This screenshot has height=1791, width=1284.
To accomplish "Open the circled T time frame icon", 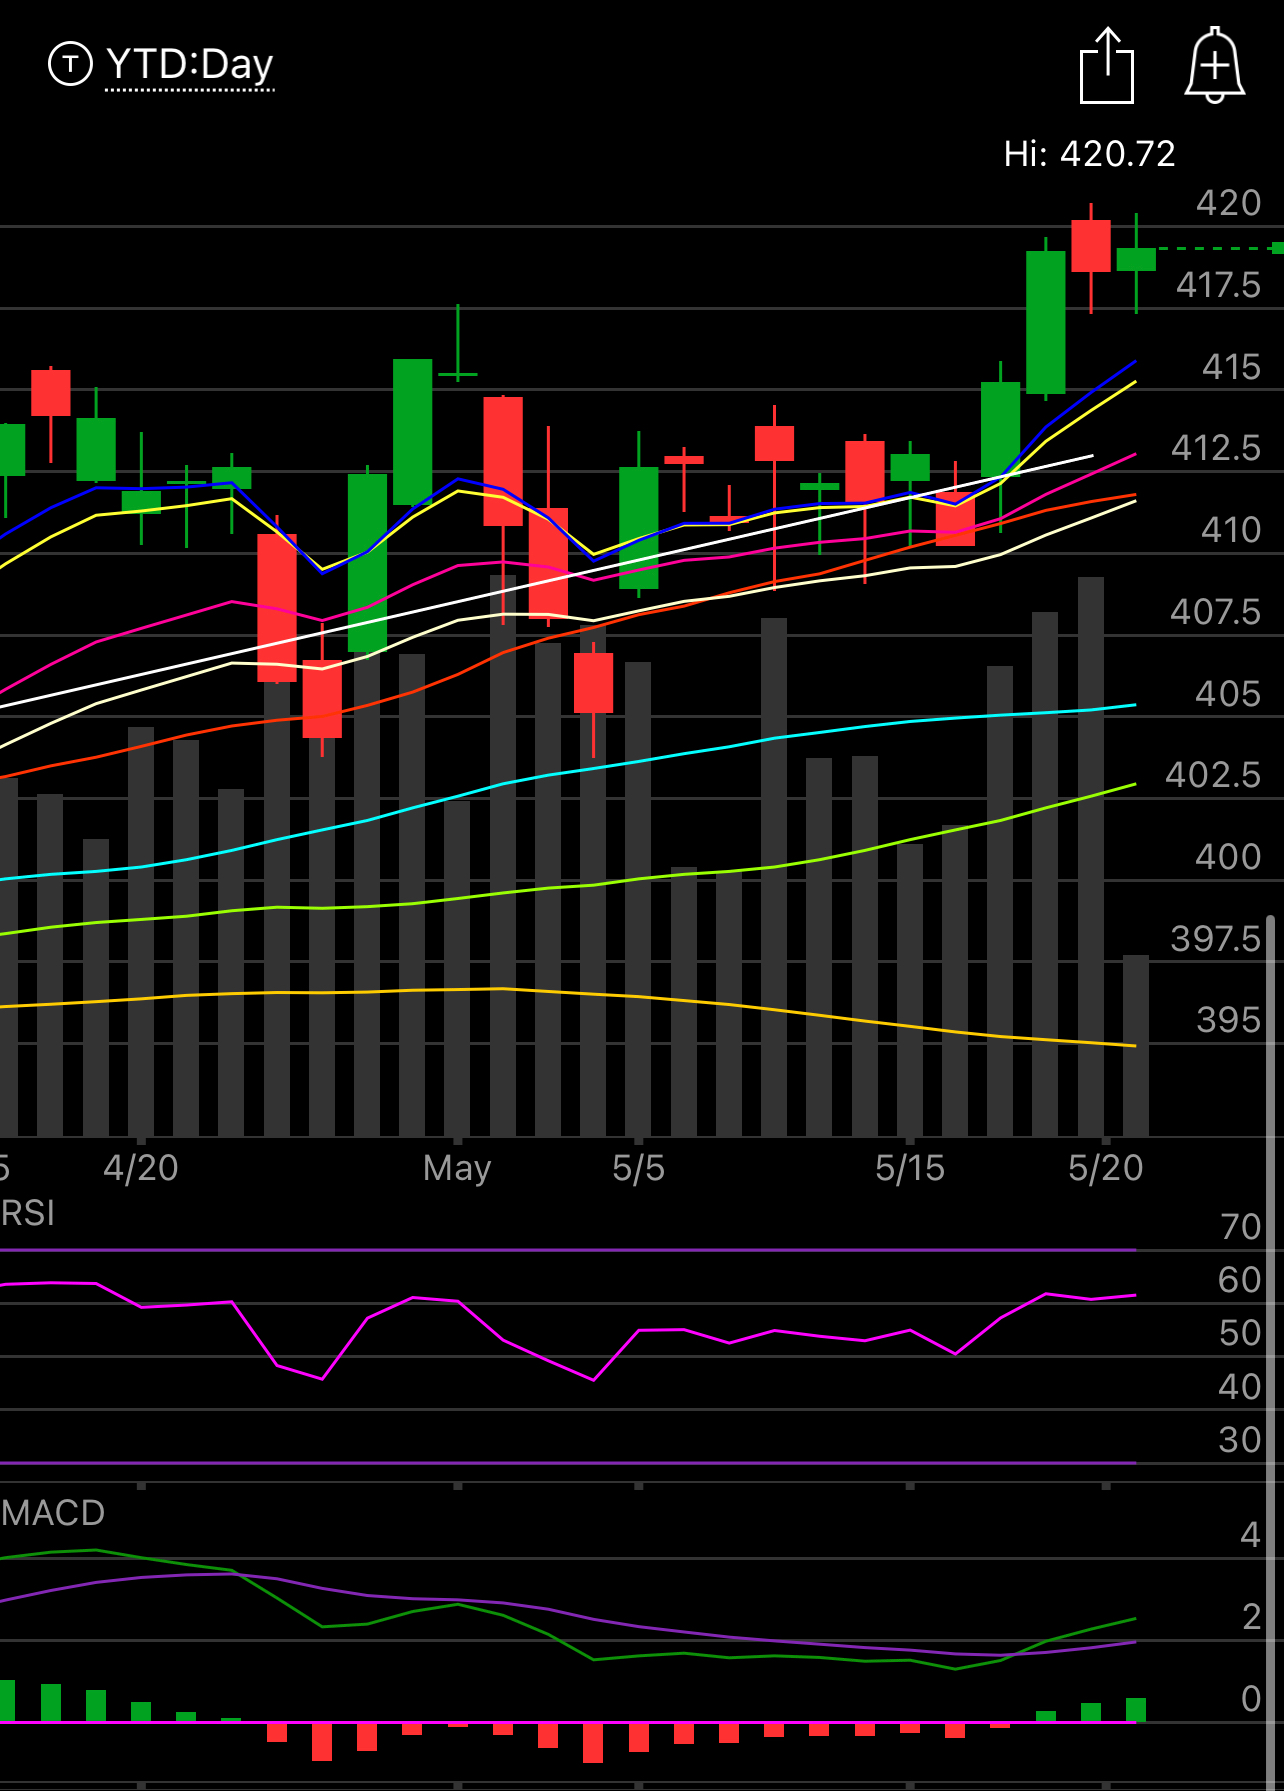I will [70, 64].
